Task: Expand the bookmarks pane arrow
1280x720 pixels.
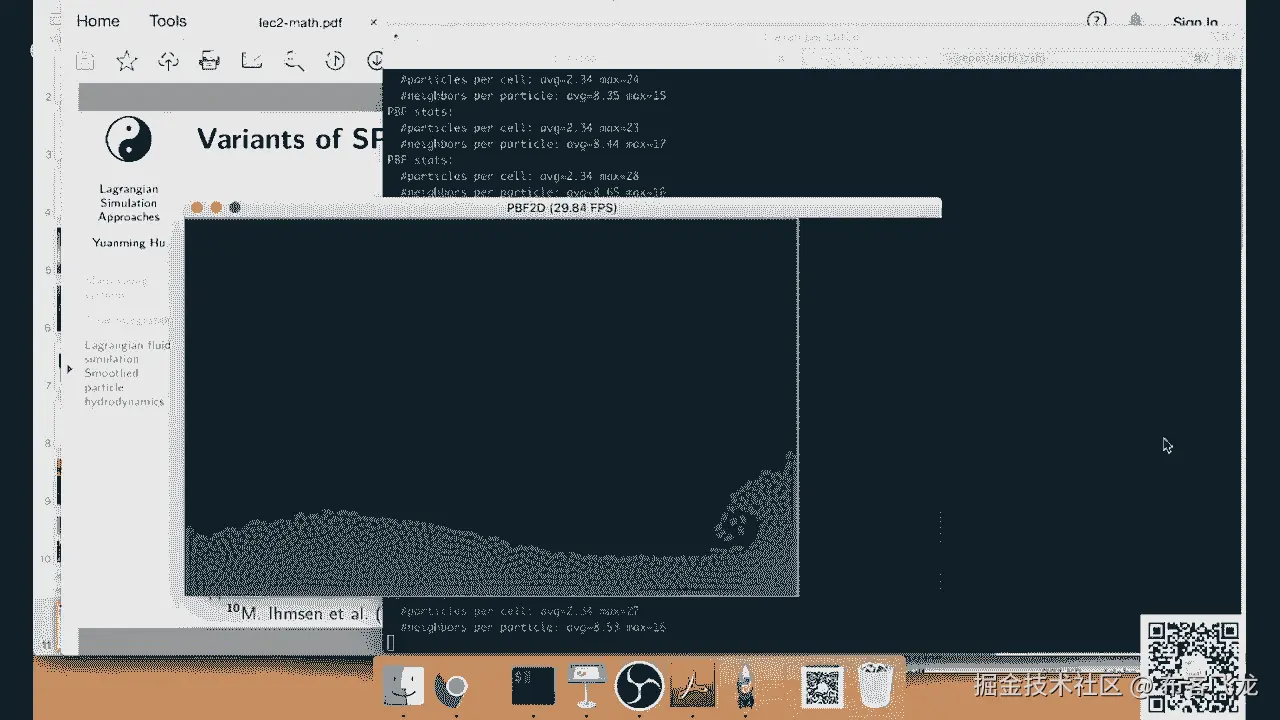Action: [x=69, y=369]
